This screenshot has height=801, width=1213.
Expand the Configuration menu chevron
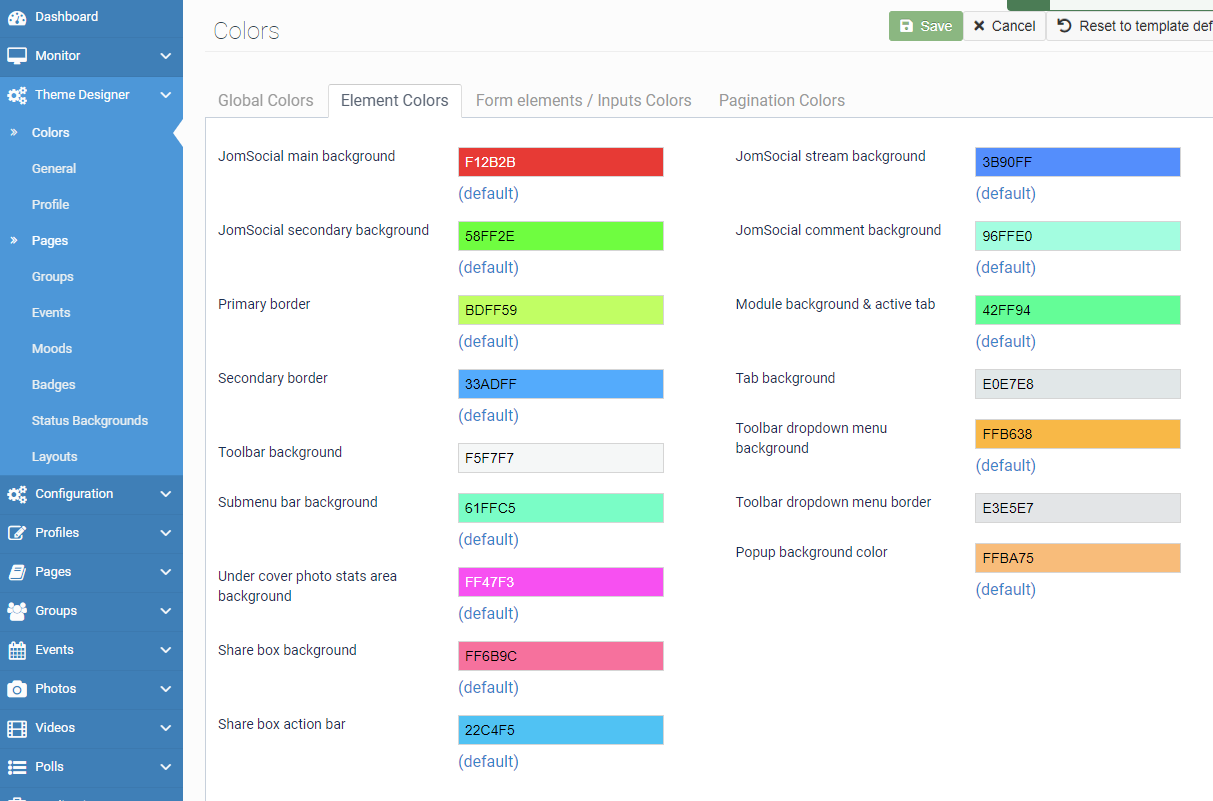(x=166, y=494)
